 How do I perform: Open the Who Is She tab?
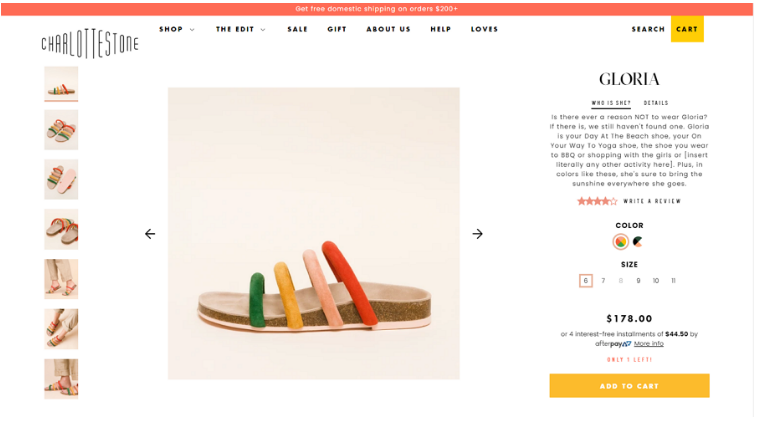tap(611, 103)
